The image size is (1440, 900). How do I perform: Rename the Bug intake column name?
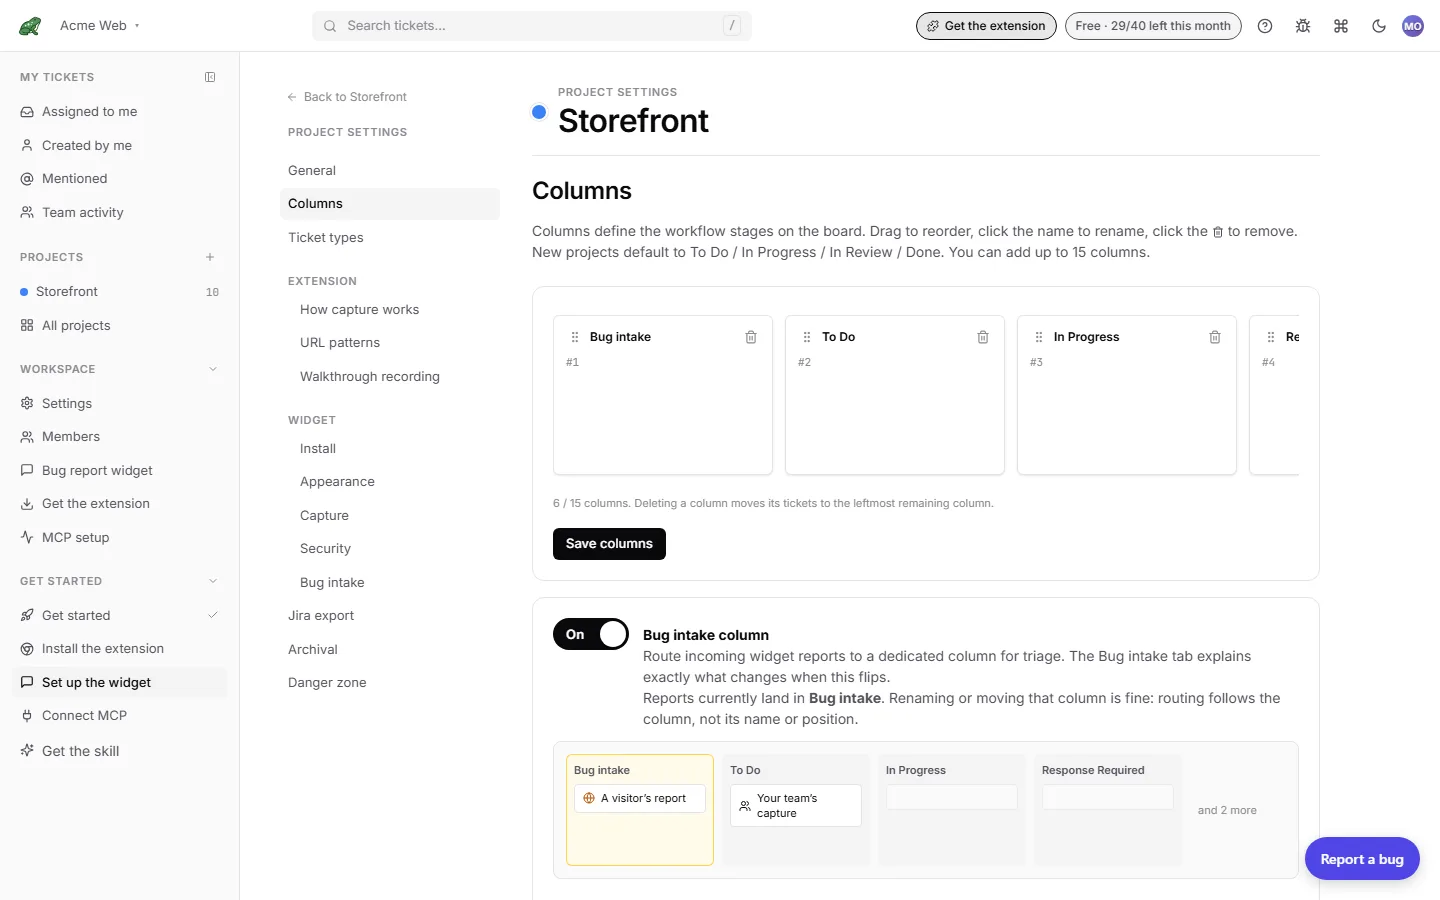tap(620, 337)
